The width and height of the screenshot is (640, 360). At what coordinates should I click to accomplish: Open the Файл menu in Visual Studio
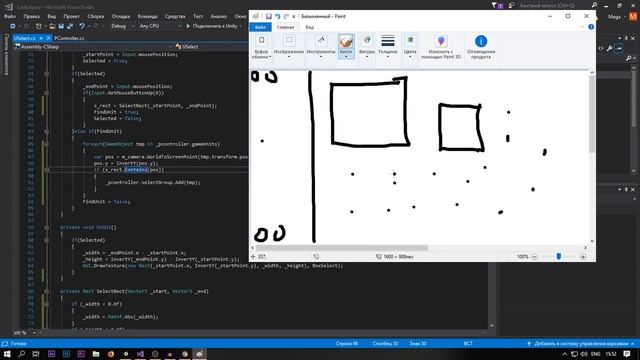click(x=10, y=16)
